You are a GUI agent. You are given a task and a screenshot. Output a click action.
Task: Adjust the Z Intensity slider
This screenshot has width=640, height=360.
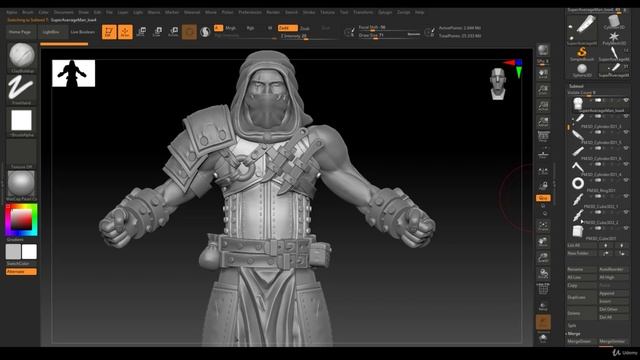coord(308,36)
